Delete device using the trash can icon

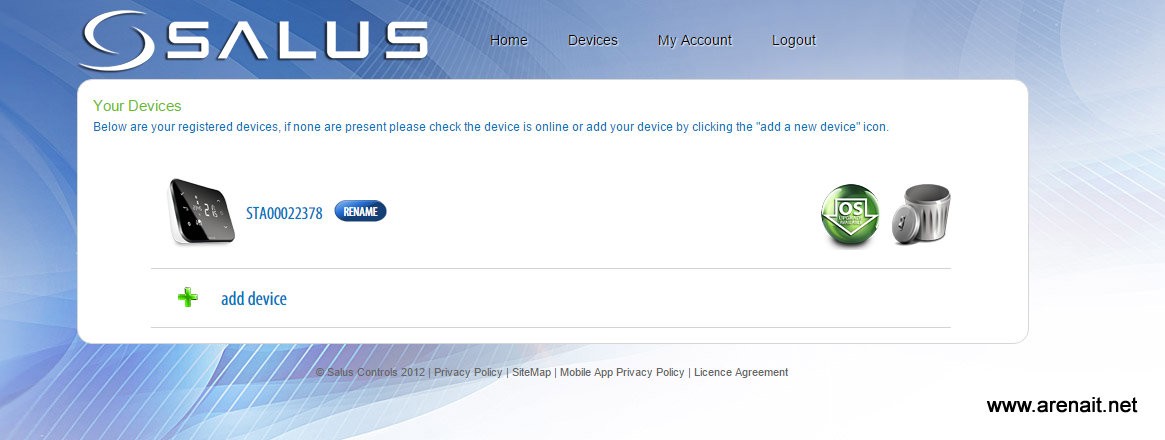click(x=921, y=214)
